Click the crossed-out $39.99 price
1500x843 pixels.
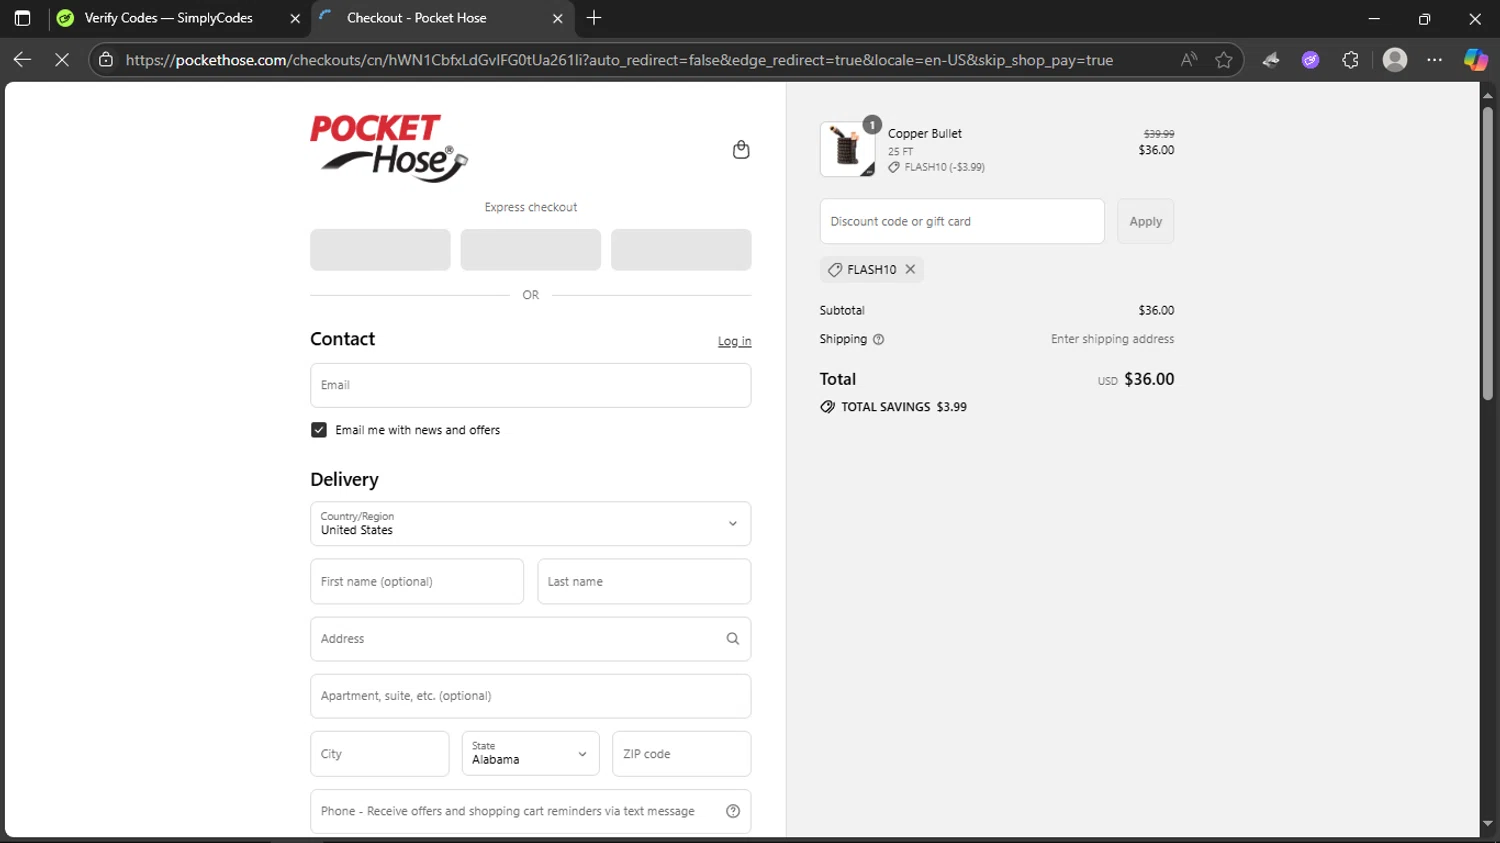tap(1159, 134)
